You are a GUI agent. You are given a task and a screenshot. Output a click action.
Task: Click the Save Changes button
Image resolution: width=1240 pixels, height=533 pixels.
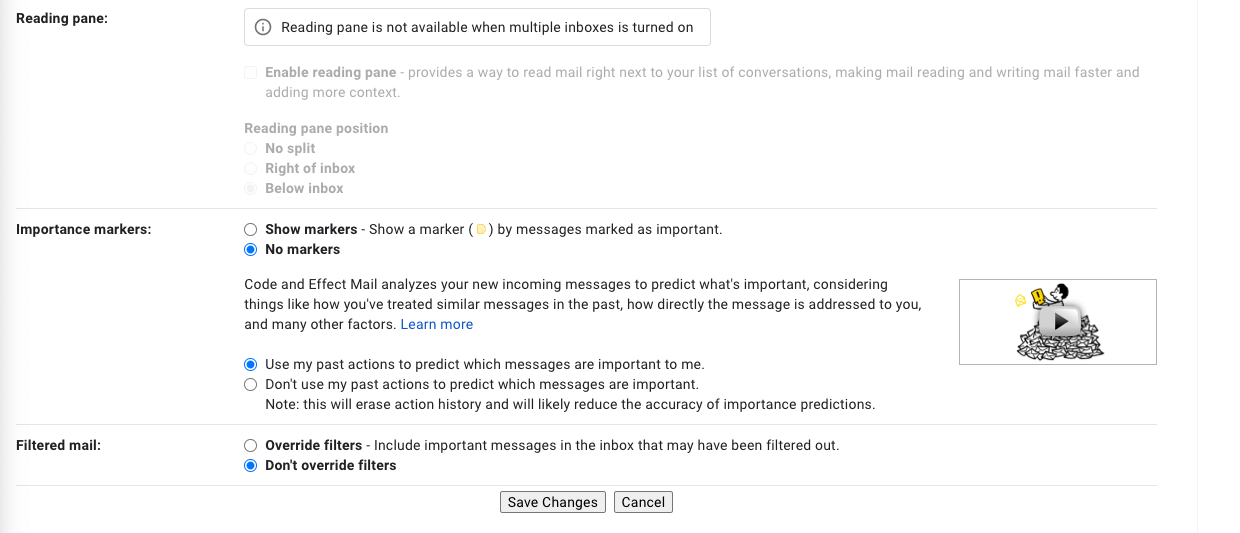[553, 502]
